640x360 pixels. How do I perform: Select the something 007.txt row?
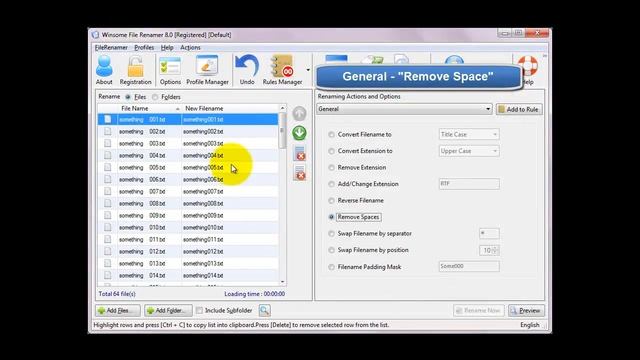[x=188, y=191]
